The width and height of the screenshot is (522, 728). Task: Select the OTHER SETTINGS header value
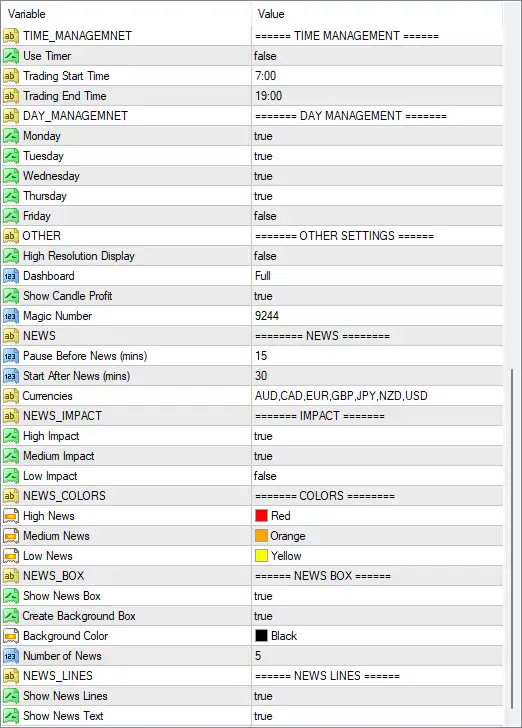(x=344, y=236)
